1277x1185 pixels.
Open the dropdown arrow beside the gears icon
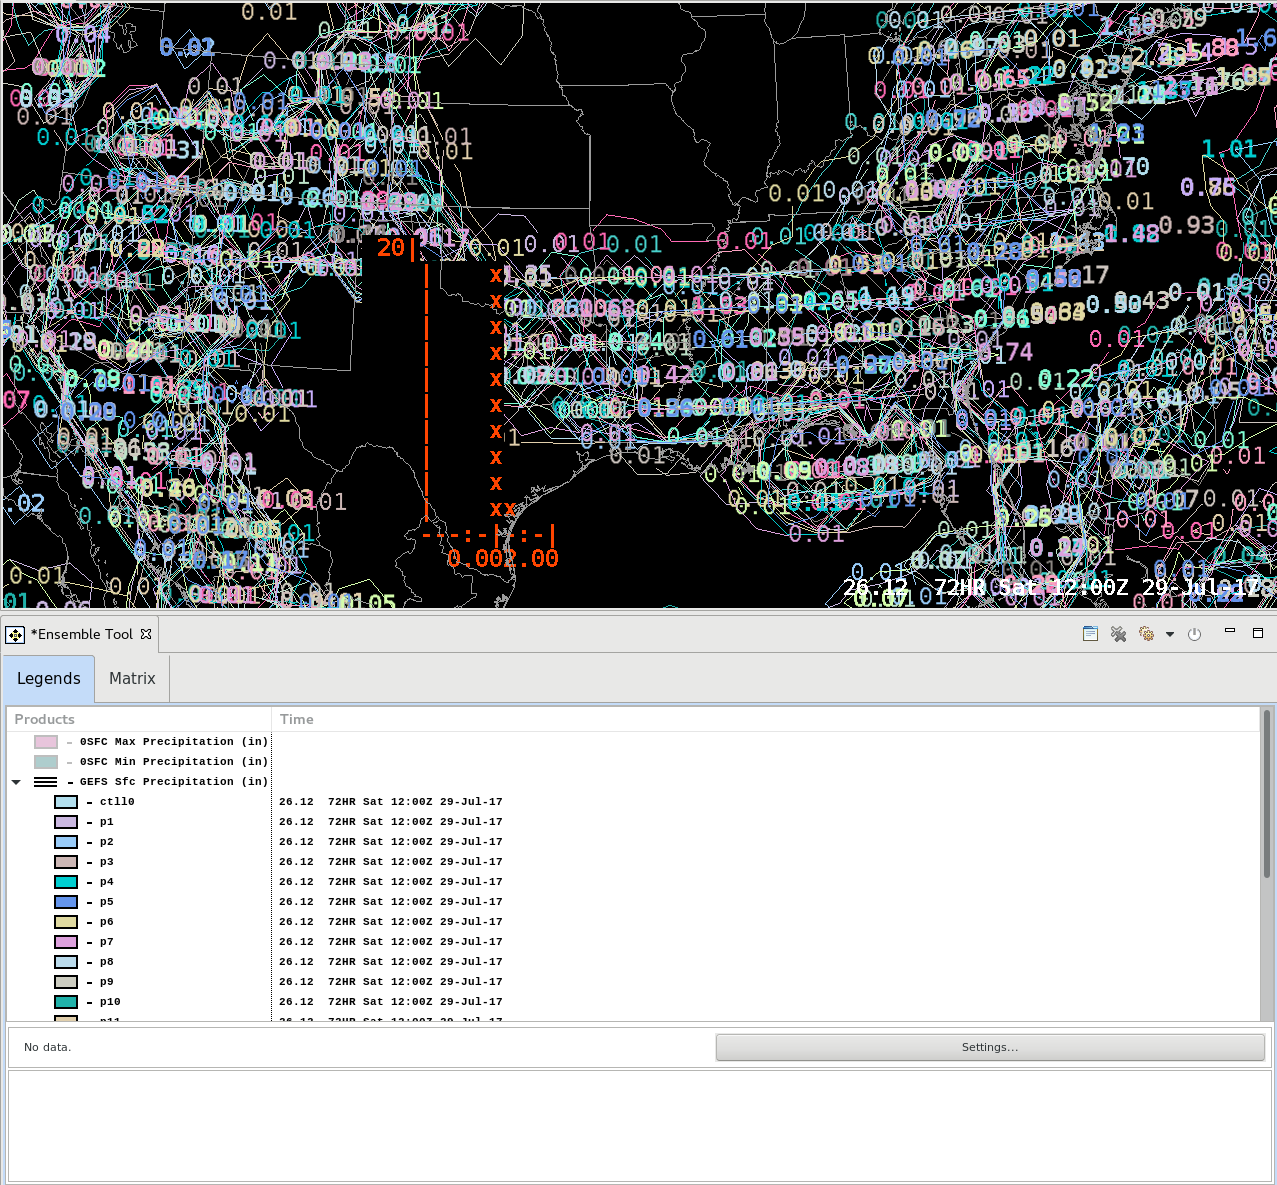pos(1169,634)
